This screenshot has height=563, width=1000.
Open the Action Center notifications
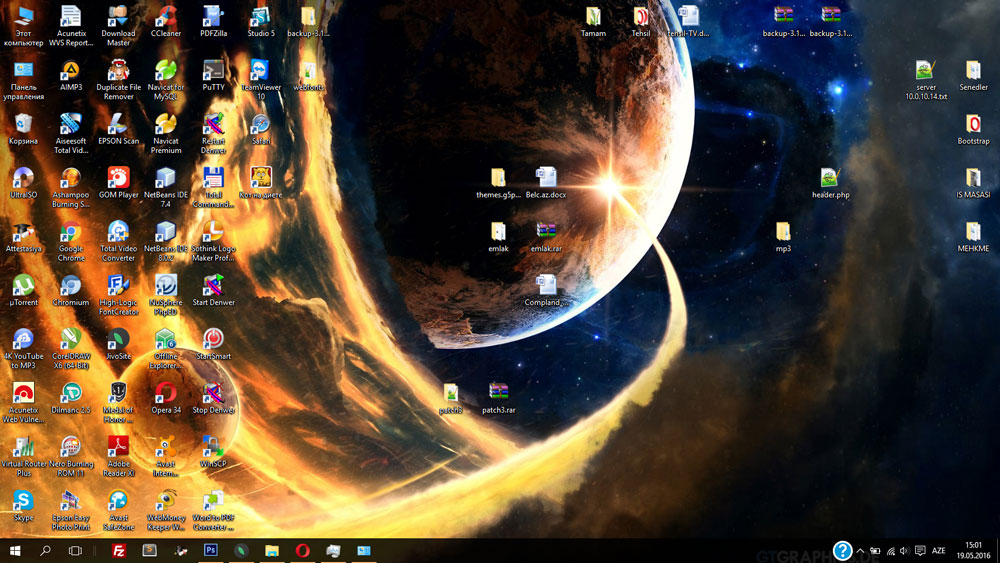point(920,551)
